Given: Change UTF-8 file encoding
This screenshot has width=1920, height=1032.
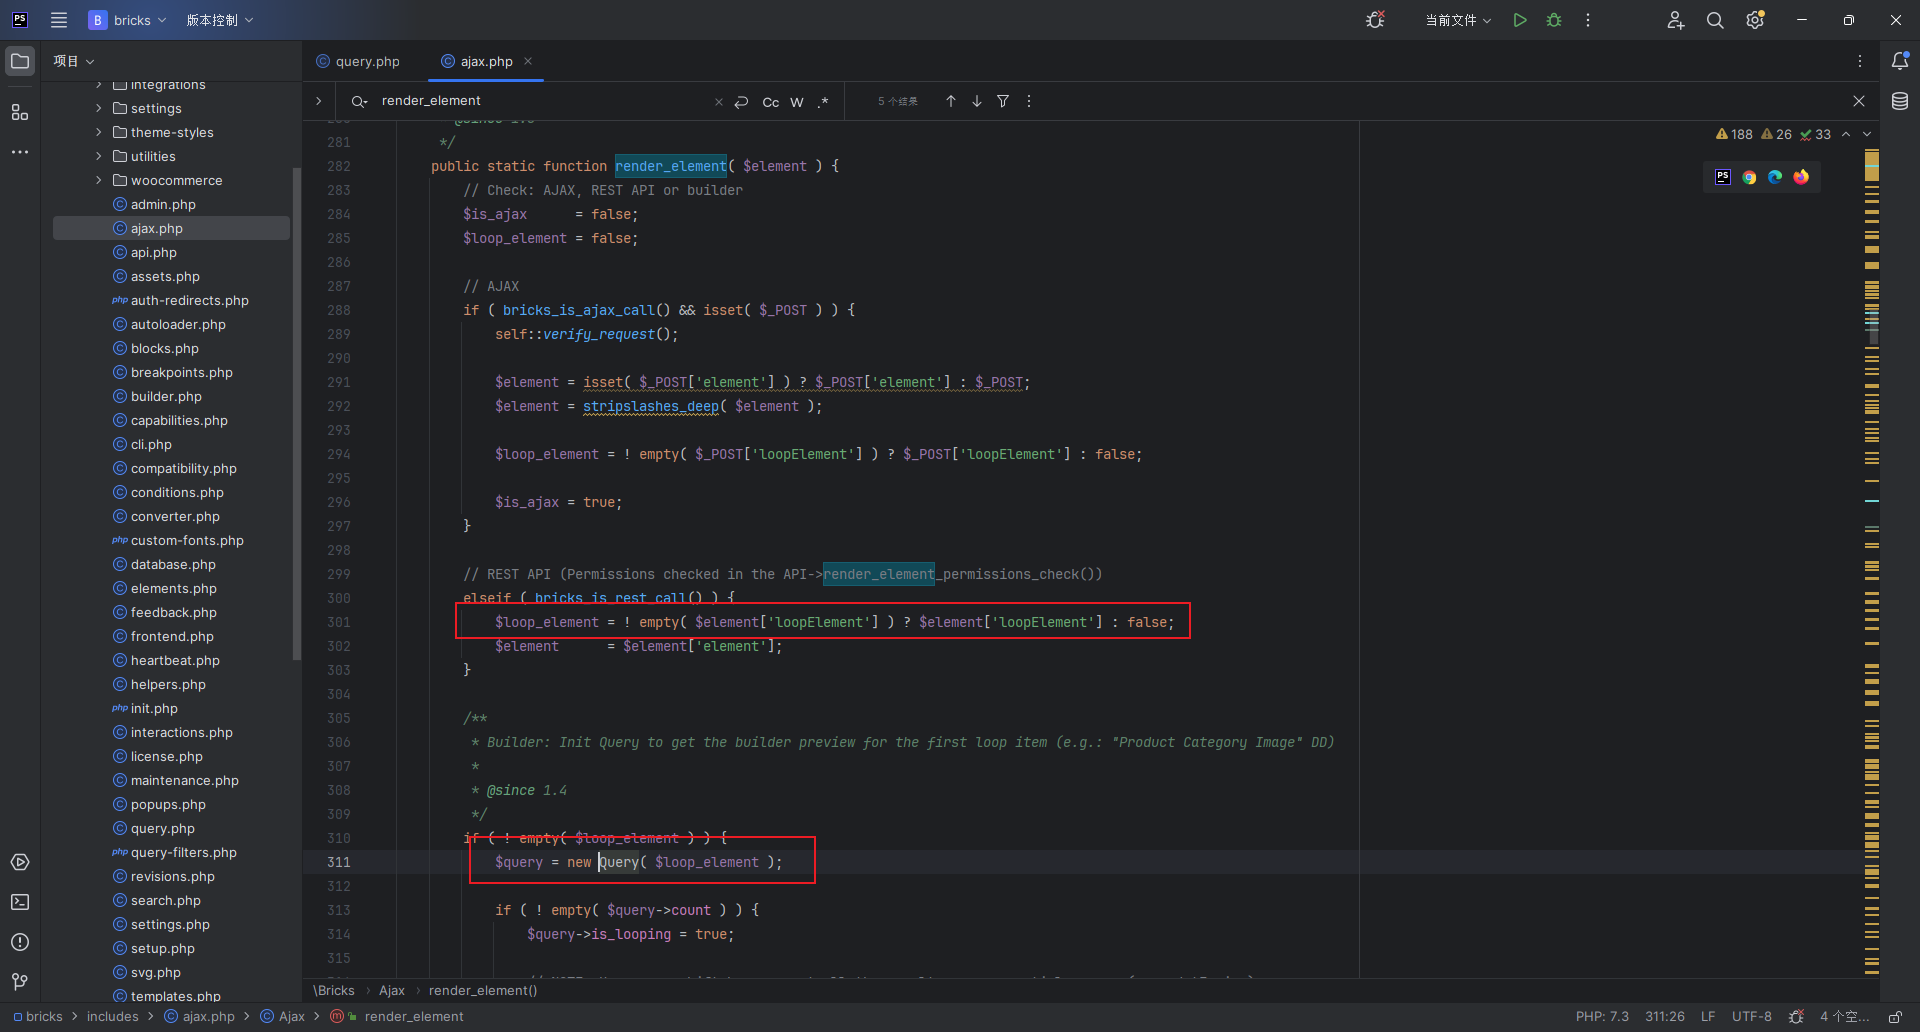Looking at the screenshot, I should pos(1752,1017).
